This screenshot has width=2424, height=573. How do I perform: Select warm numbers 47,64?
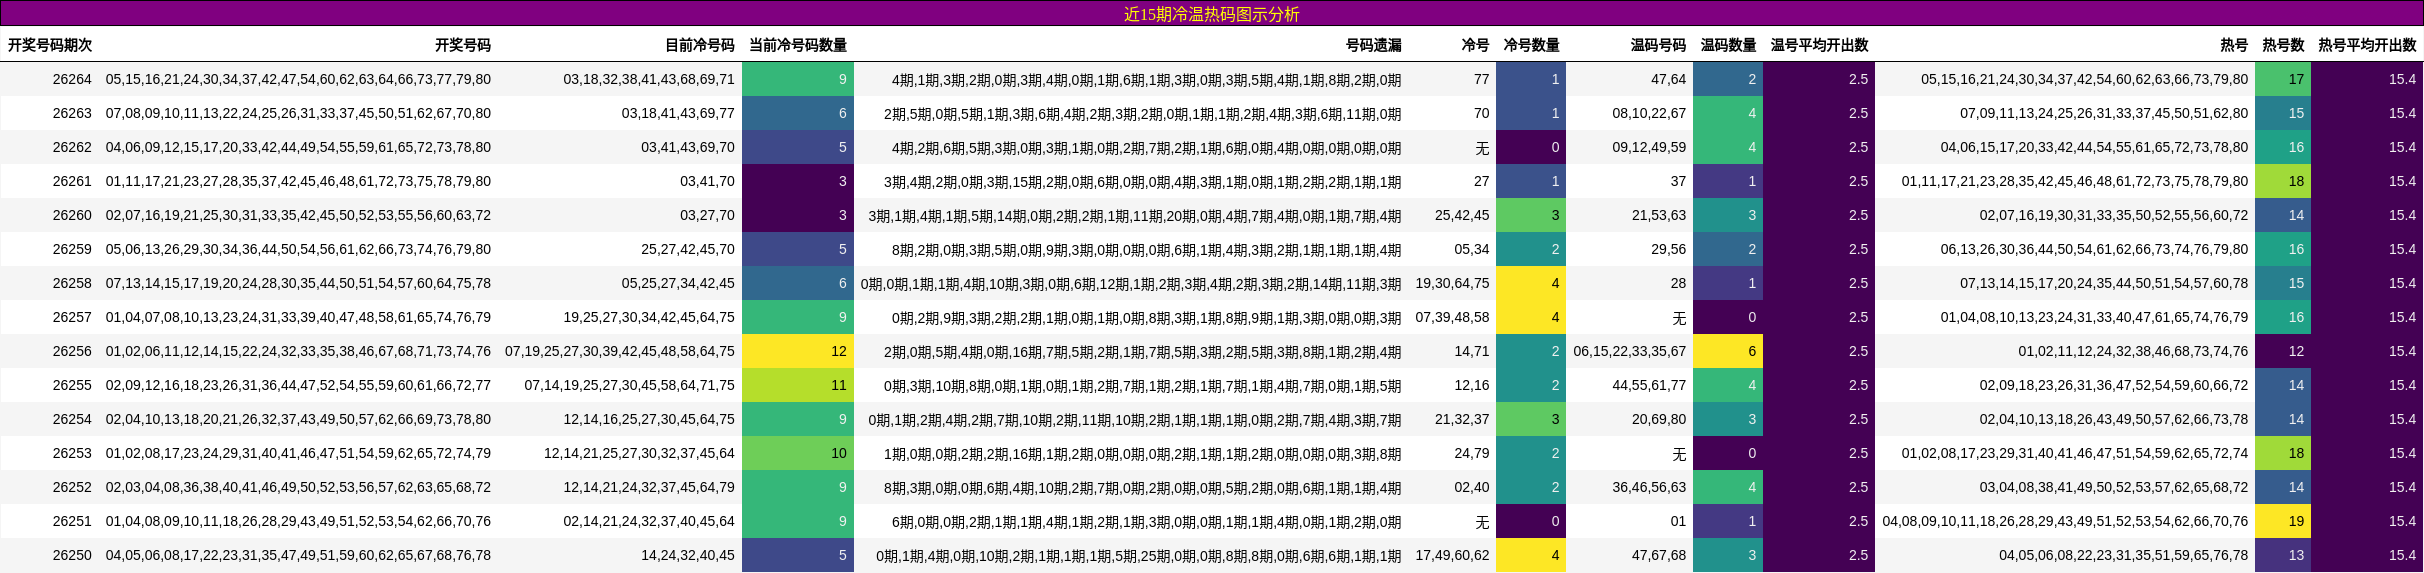[x=1668, y=79]
